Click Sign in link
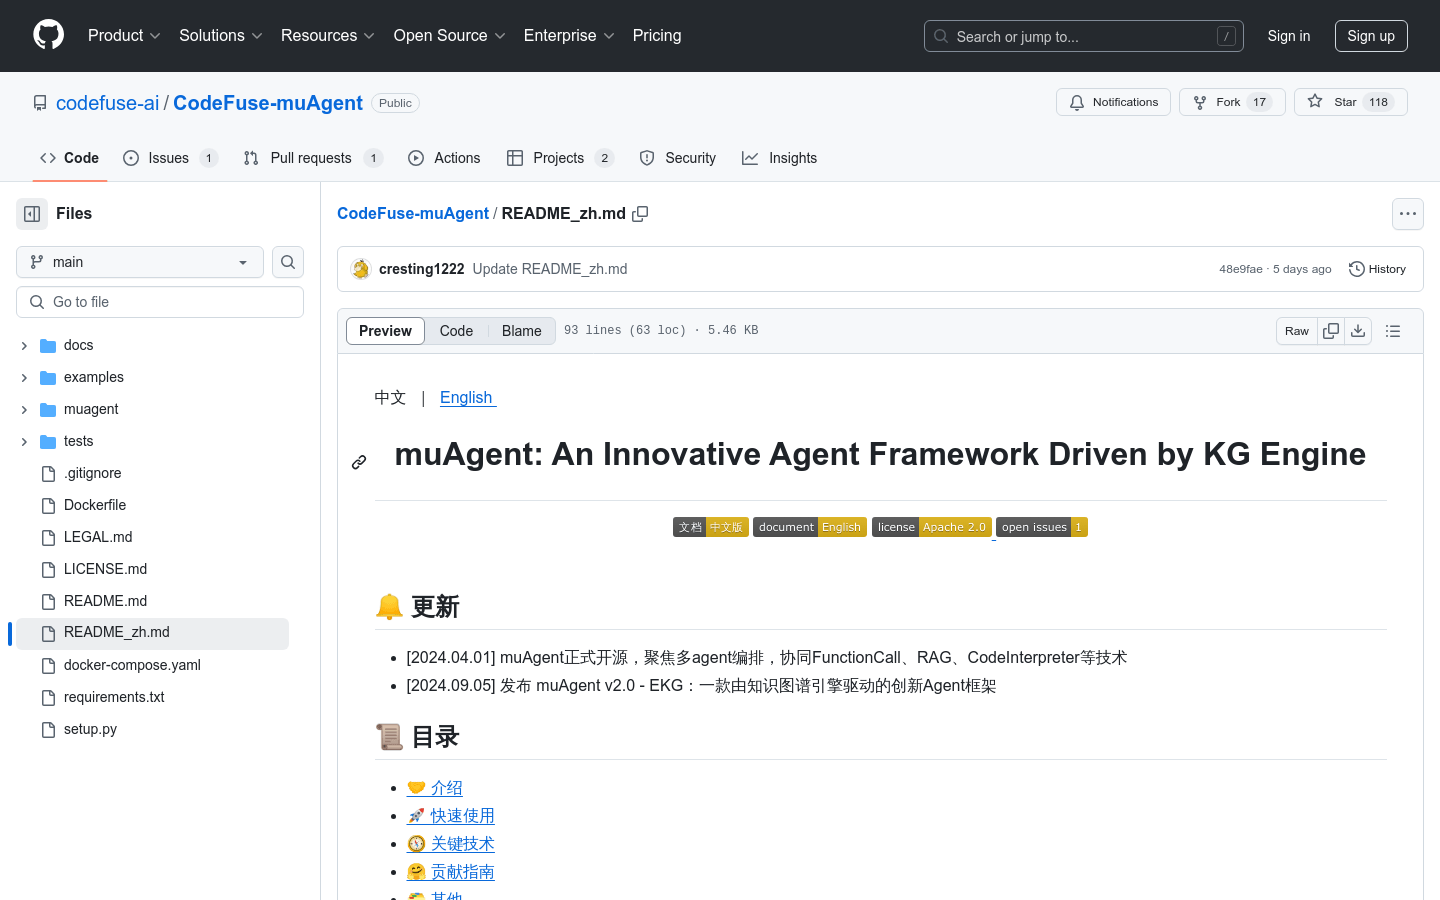The height and width of the screenshot is (900, 1440). (x=1288, y=36)
